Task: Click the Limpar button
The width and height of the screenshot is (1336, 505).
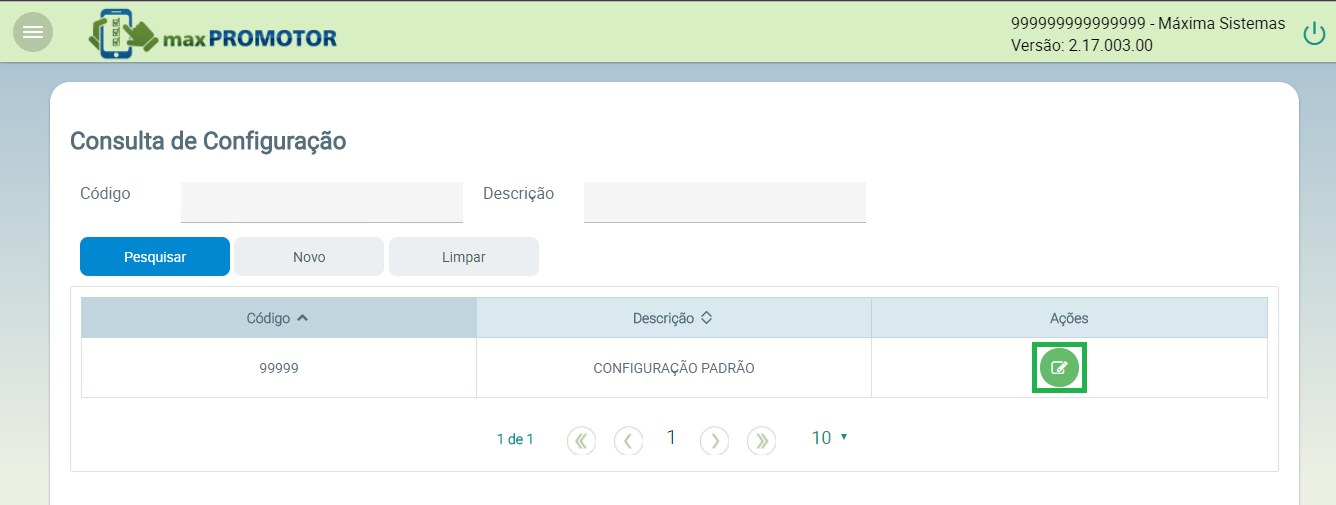Action: point(464,256)
